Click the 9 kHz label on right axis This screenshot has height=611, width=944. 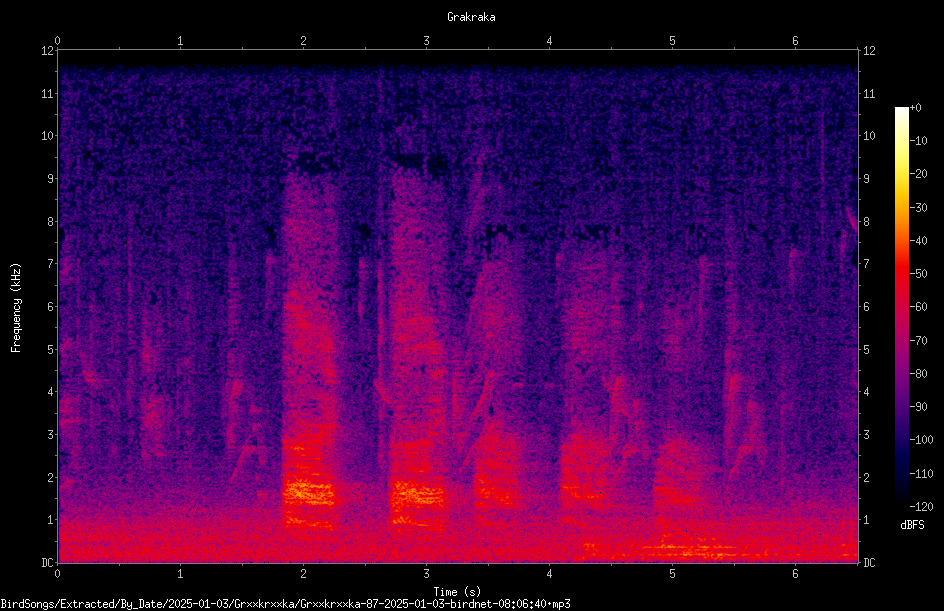point(866,178)
